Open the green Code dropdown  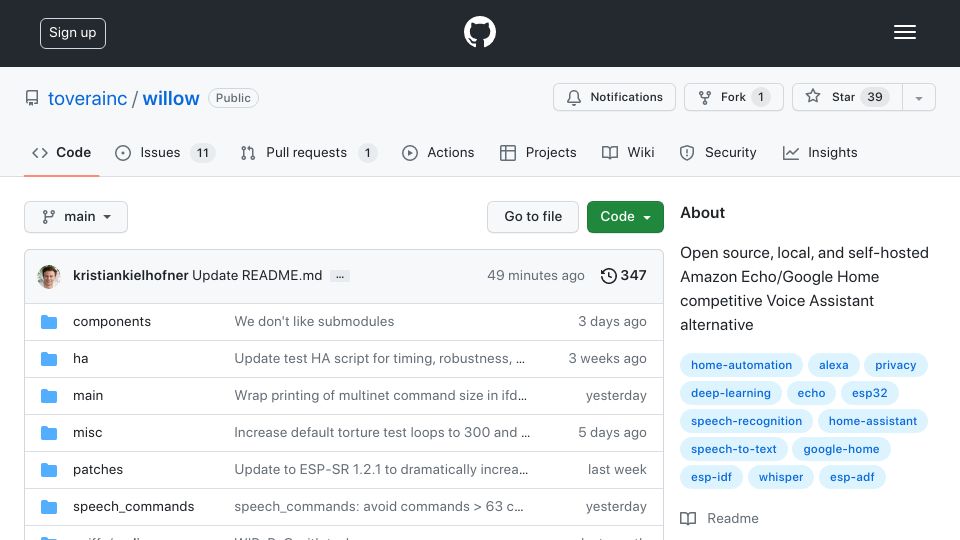[625, 217]
